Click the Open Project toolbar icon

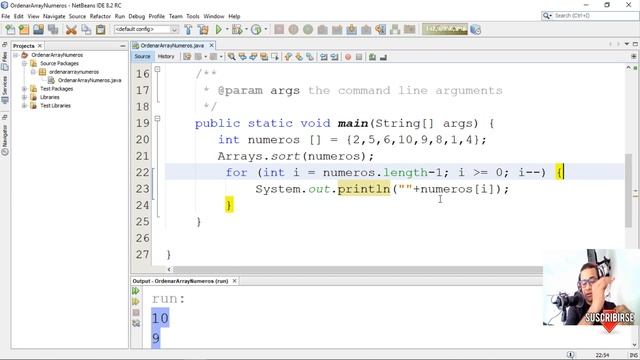tap(38, 29)
